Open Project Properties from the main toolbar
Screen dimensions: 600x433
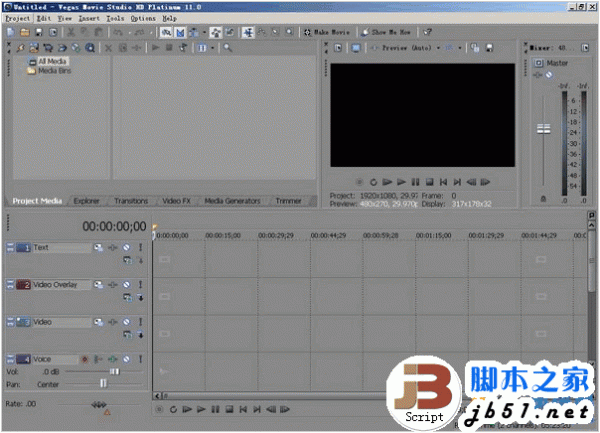53,33
